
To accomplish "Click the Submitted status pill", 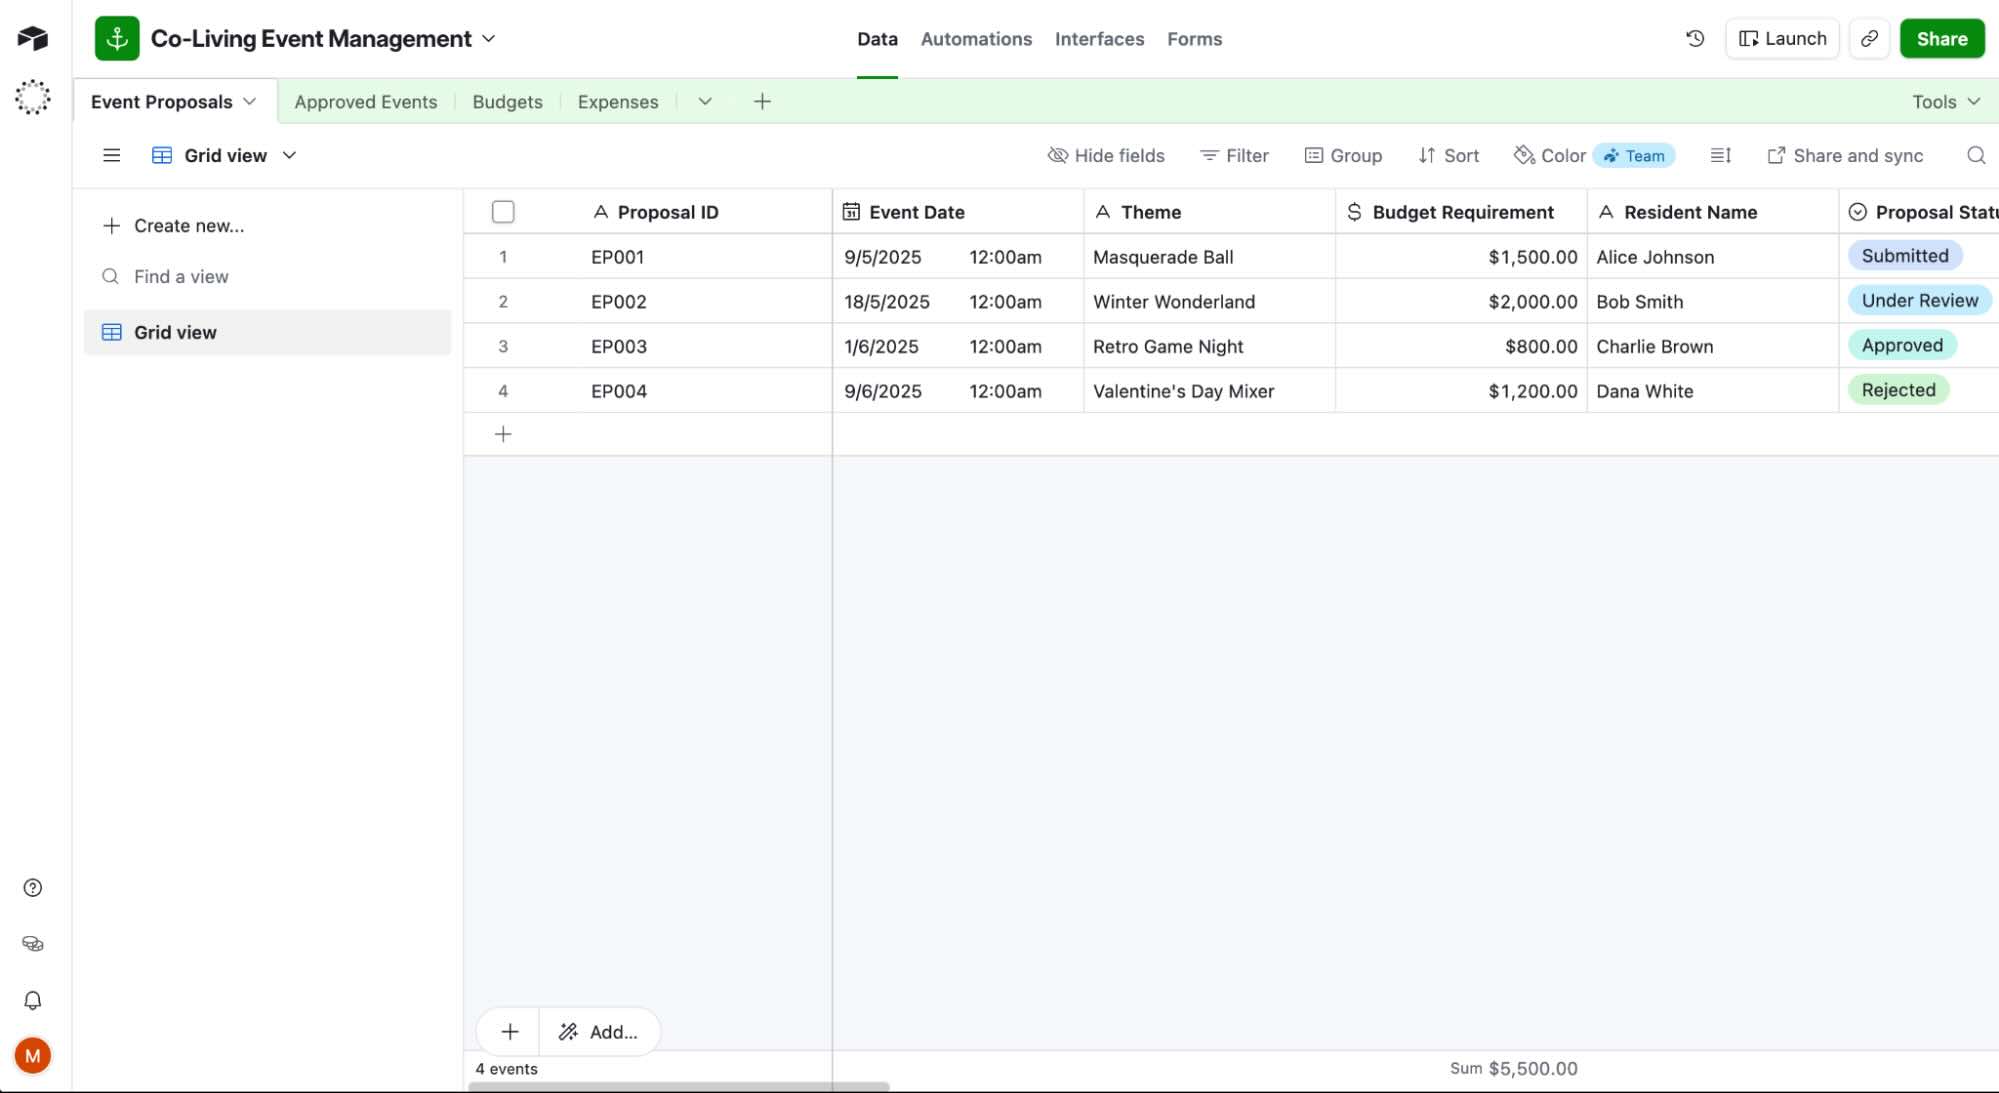I will [x=1904, y=256].
